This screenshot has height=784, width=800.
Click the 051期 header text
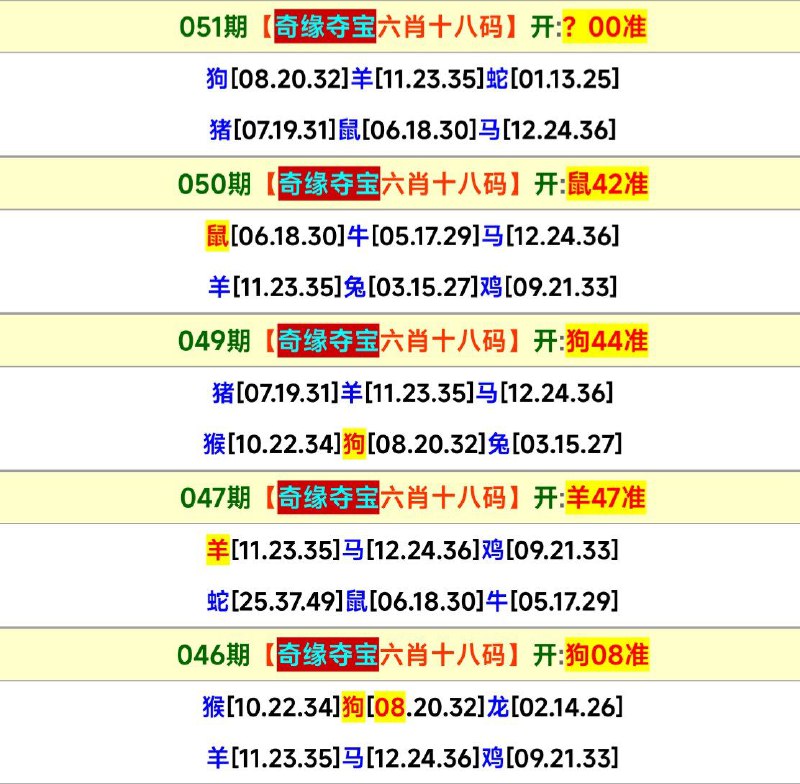point(214,27)
